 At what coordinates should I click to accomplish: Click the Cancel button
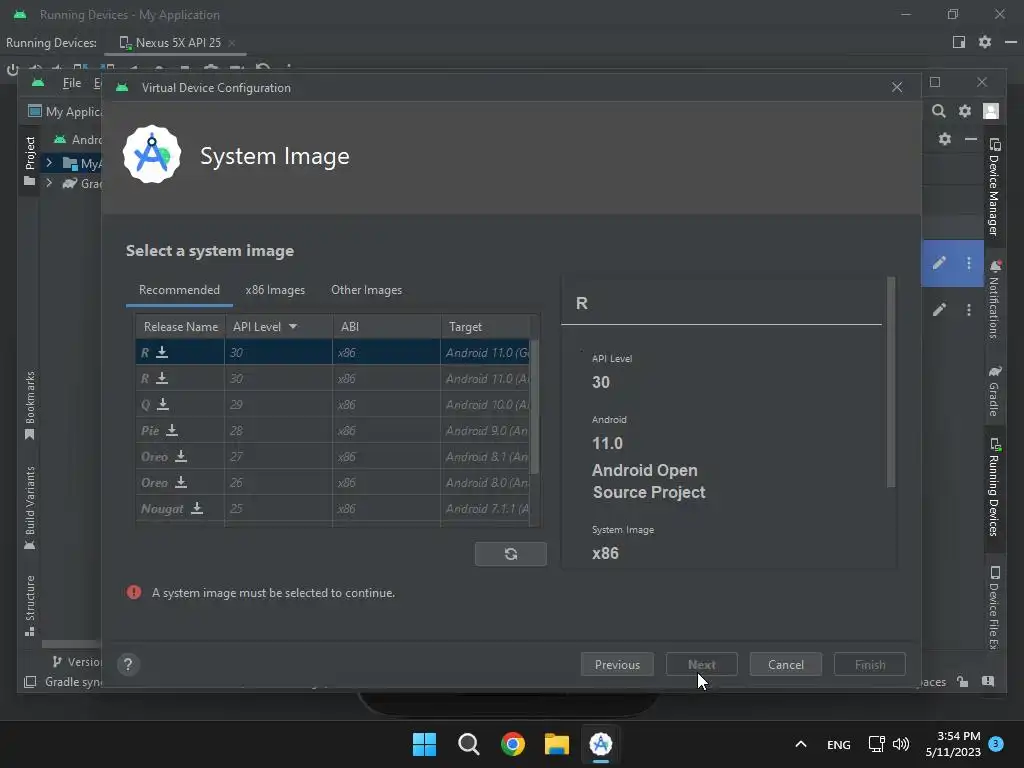tap(786, 664)
